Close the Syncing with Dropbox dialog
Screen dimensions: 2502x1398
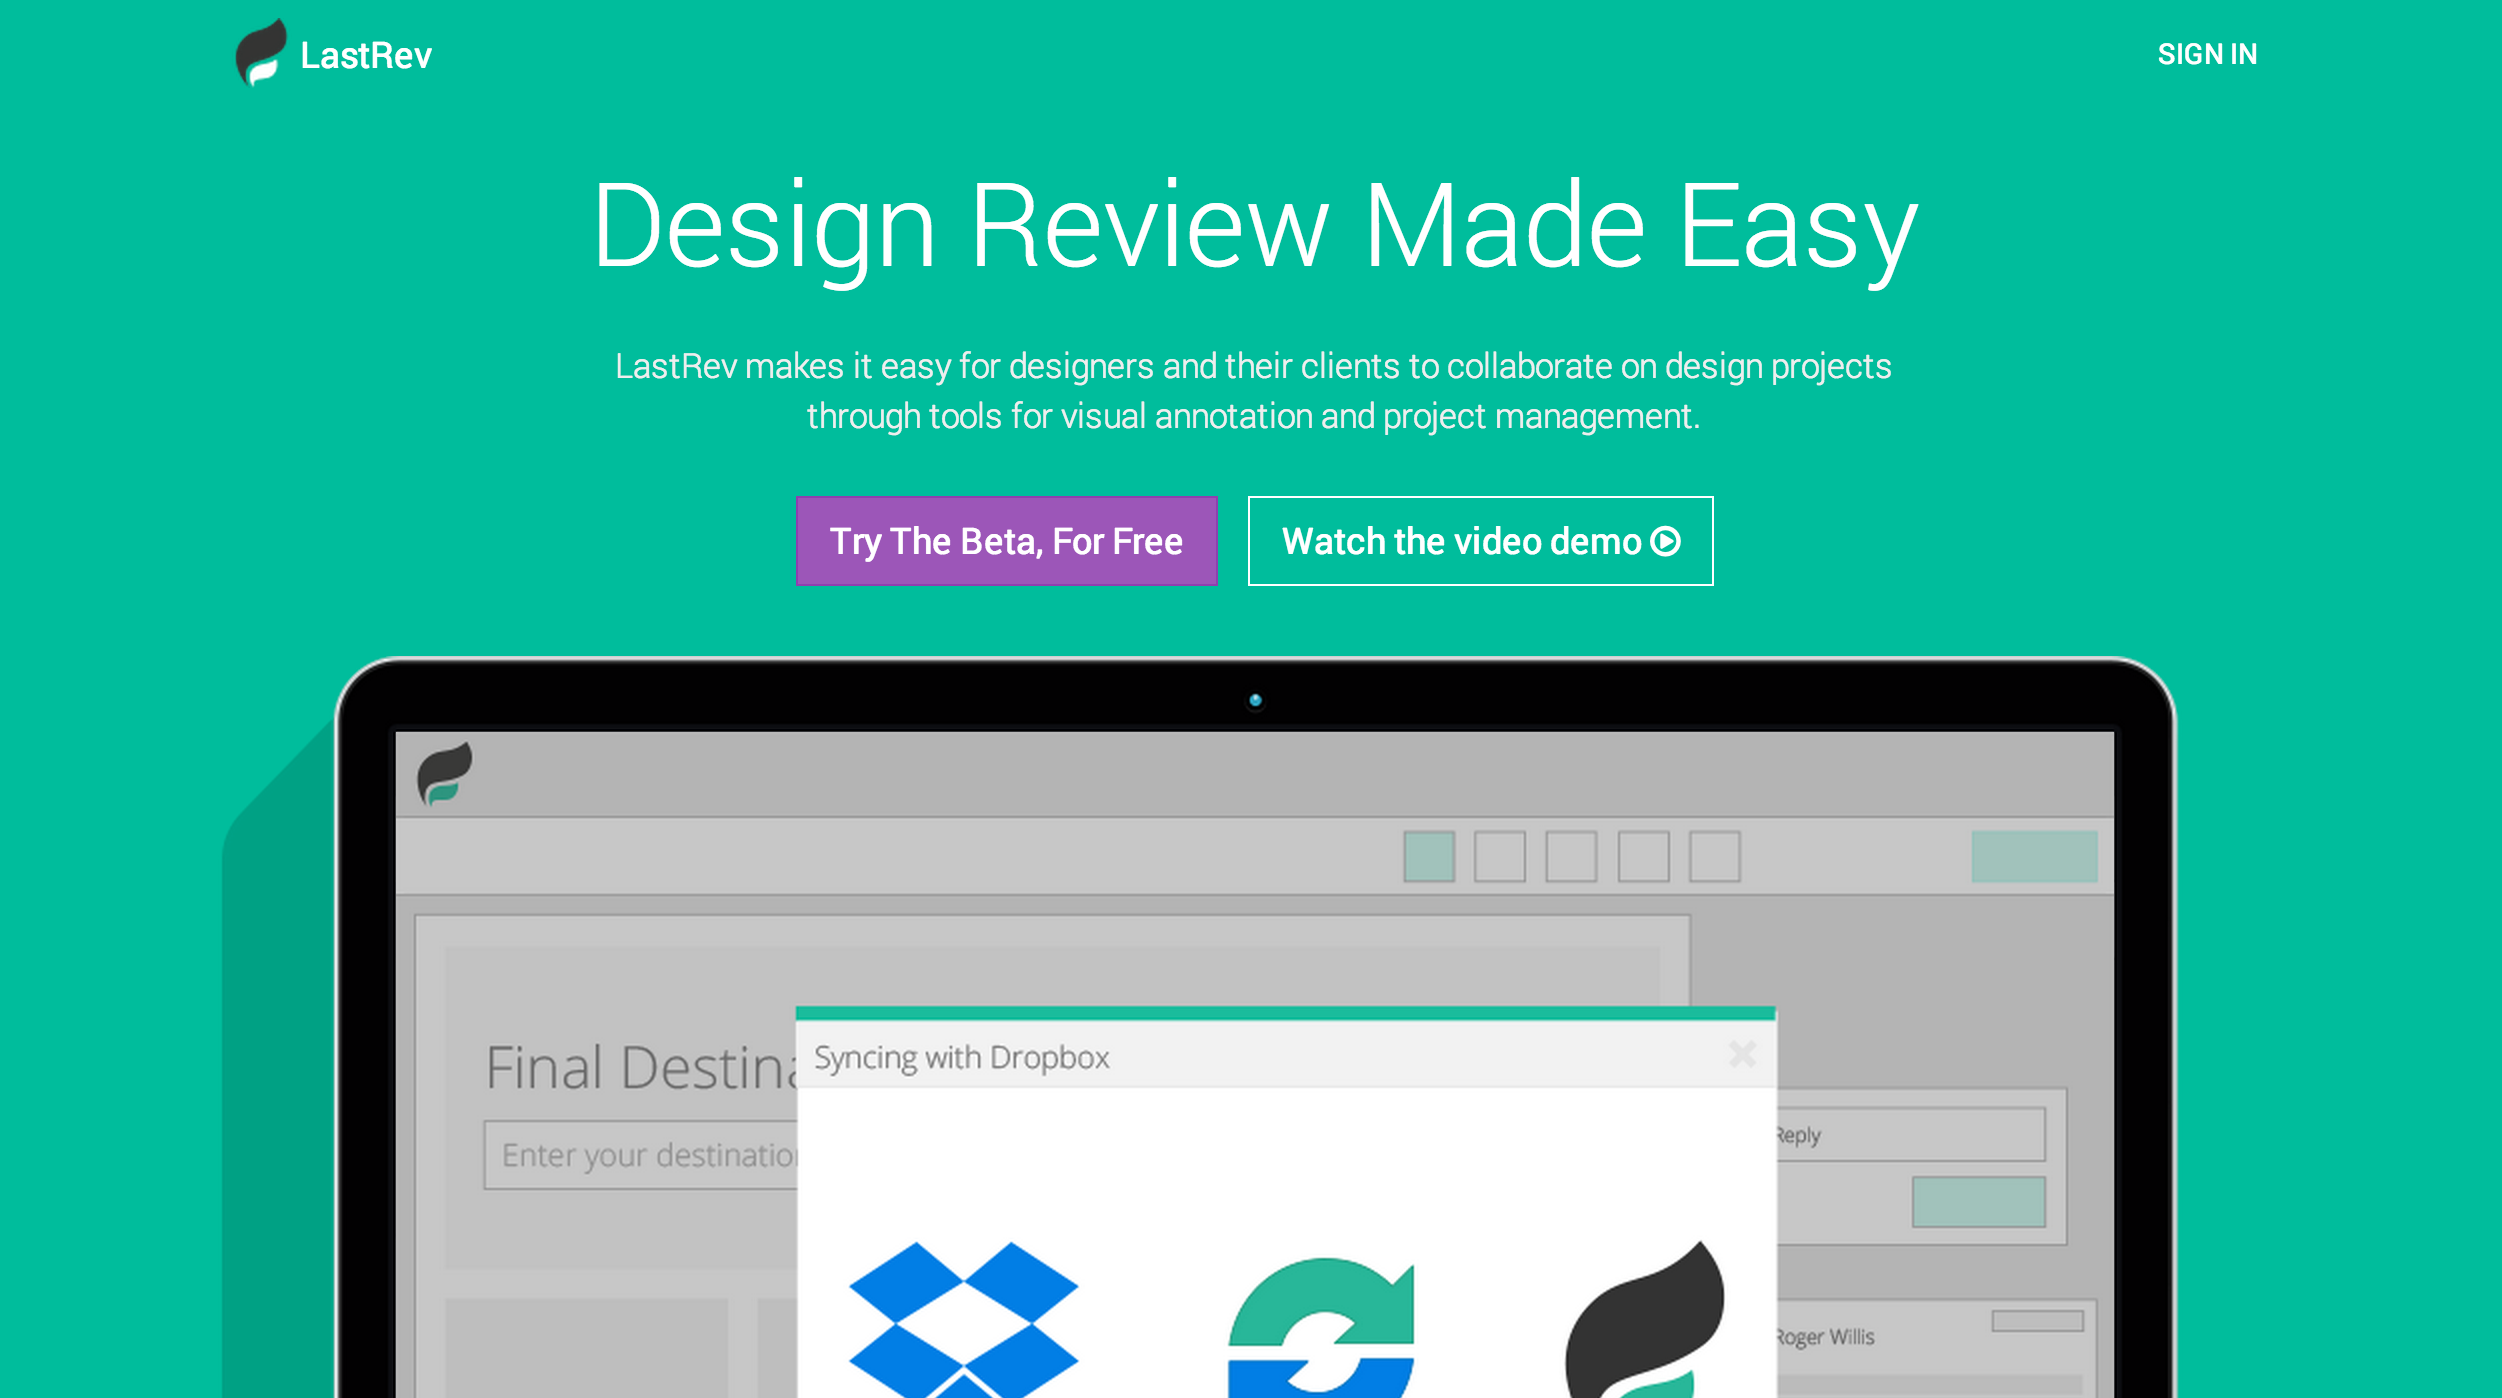pyautogui.click(x=1742, y=1054)
